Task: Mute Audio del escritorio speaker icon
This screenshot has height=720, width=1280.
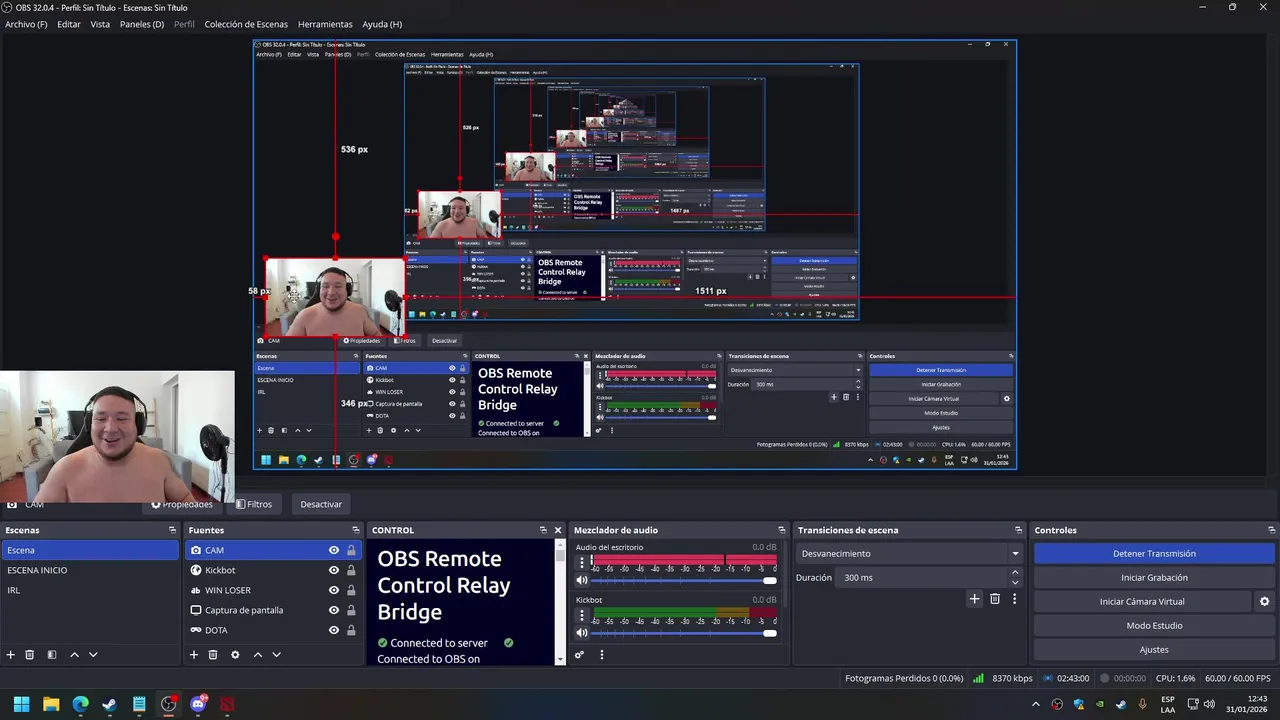Action: (582, 580)
